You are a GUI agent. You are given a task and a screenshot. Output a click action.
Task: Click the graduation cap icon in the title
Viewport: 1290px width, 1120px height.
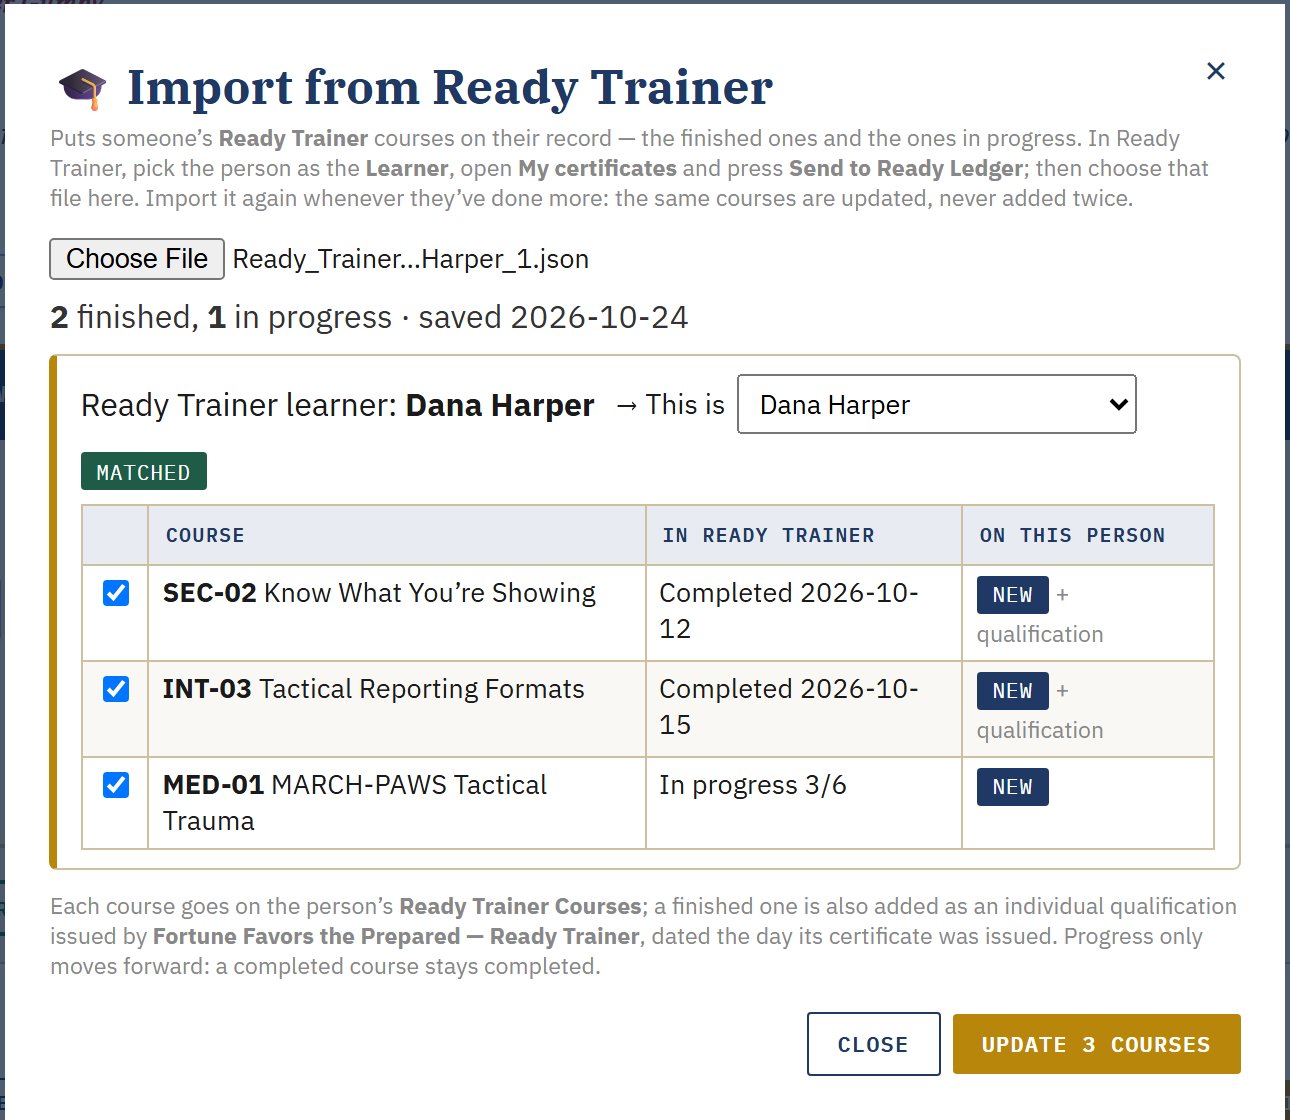tap(82, 88)
